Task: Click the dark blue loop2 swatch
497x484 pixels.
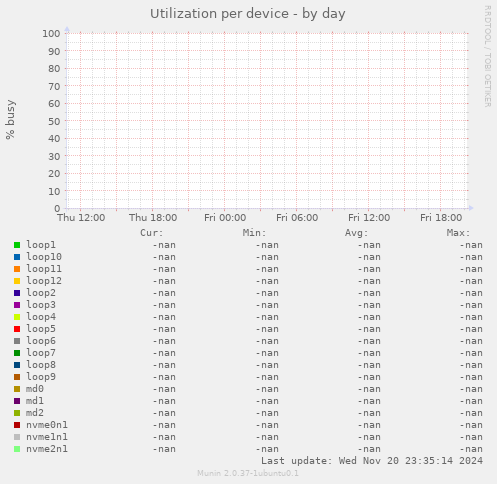Action: [17, 293]
